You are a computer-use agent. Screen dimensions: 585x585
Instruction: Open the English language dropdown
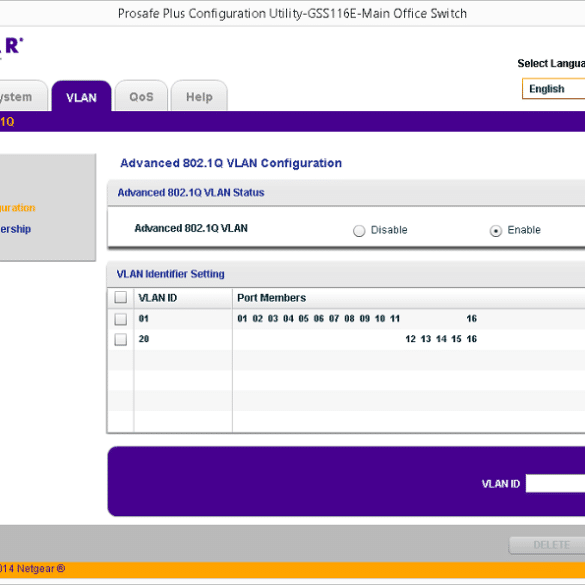click(x=553, y=89)
